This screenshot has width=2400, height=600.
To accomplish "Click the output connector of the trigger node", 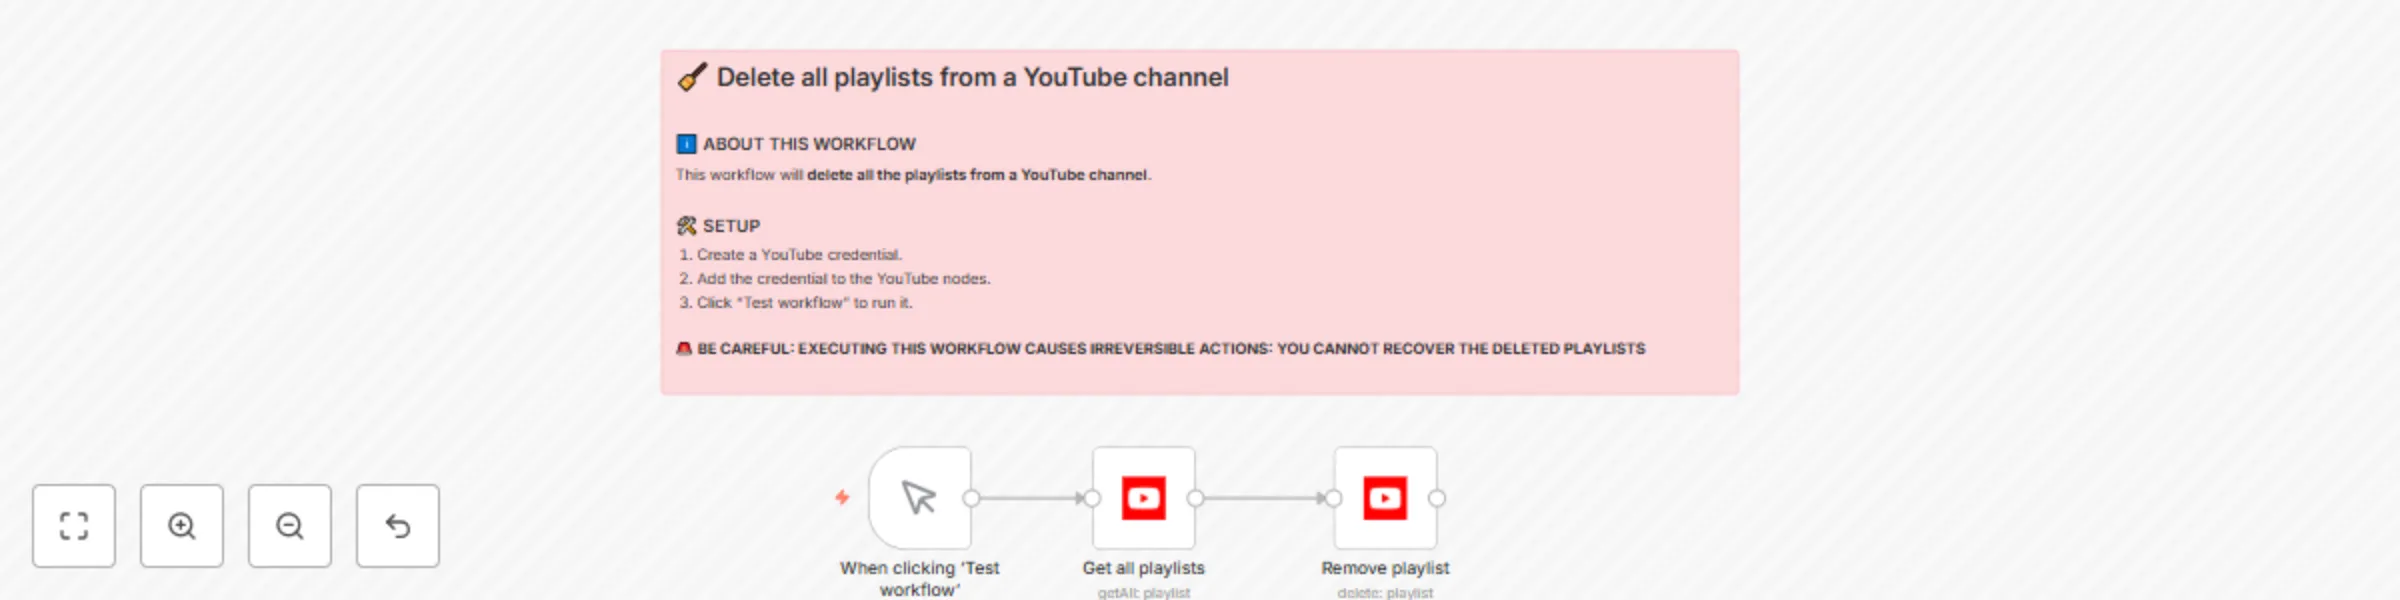I will [x=971, y=498].
